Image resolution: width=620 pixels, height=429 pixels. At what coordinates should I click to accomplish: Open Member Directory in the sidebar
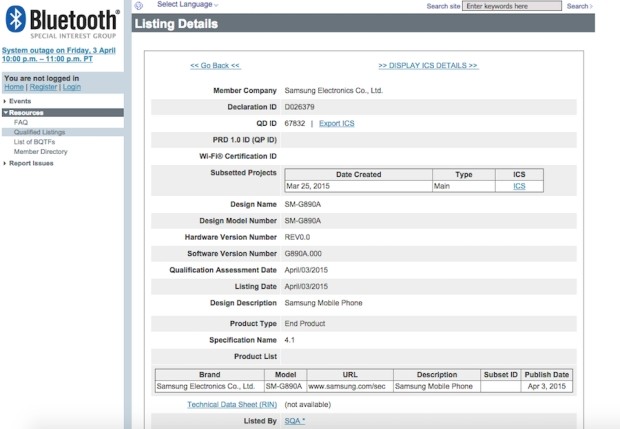coord(41,152)
